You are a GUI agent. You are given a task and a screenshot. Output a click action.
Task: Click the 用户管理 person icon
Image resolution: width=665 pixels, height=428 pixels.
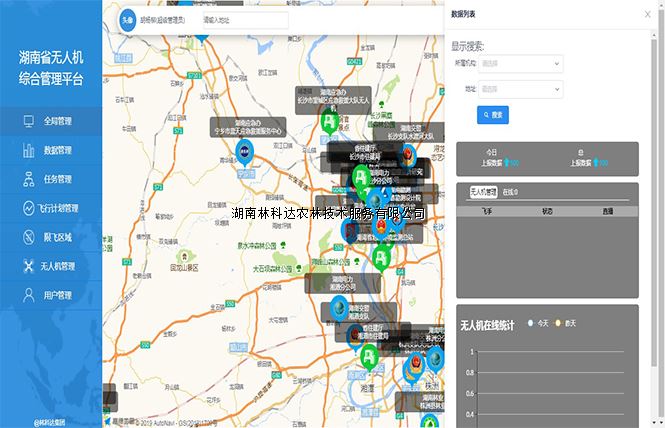(28, 295)
